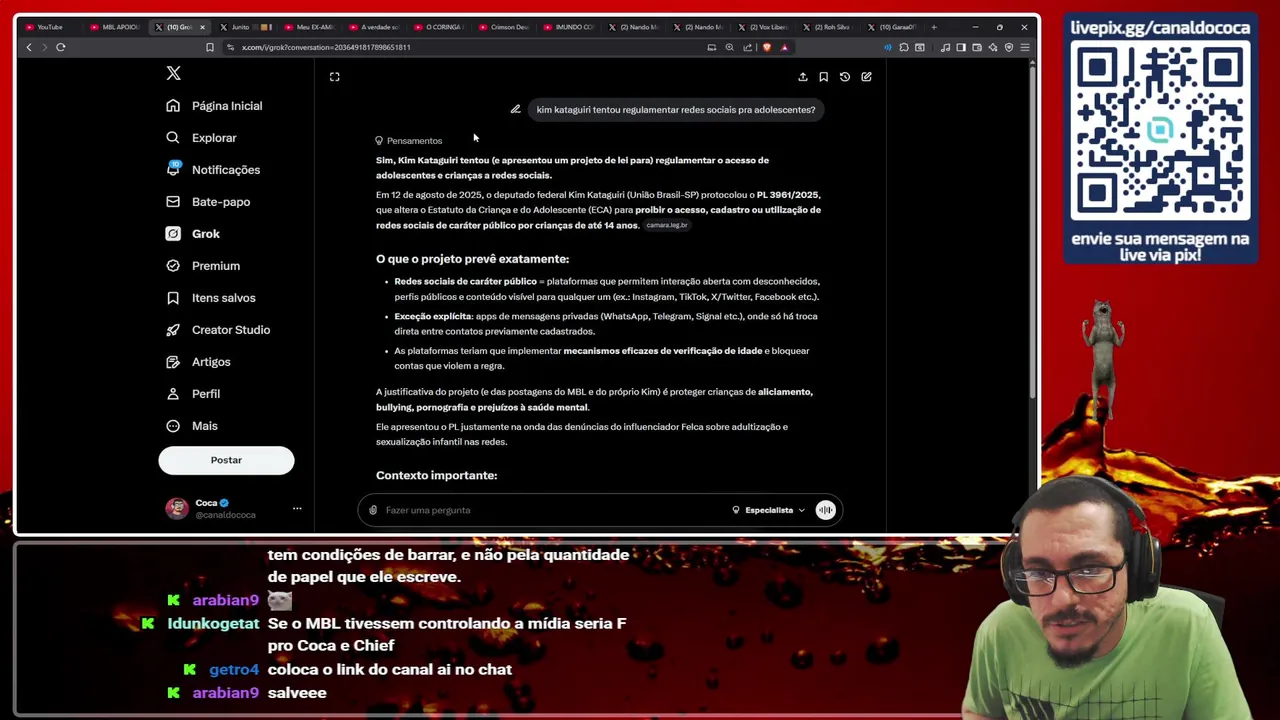Open new browser tab

[x=934, y=27]
